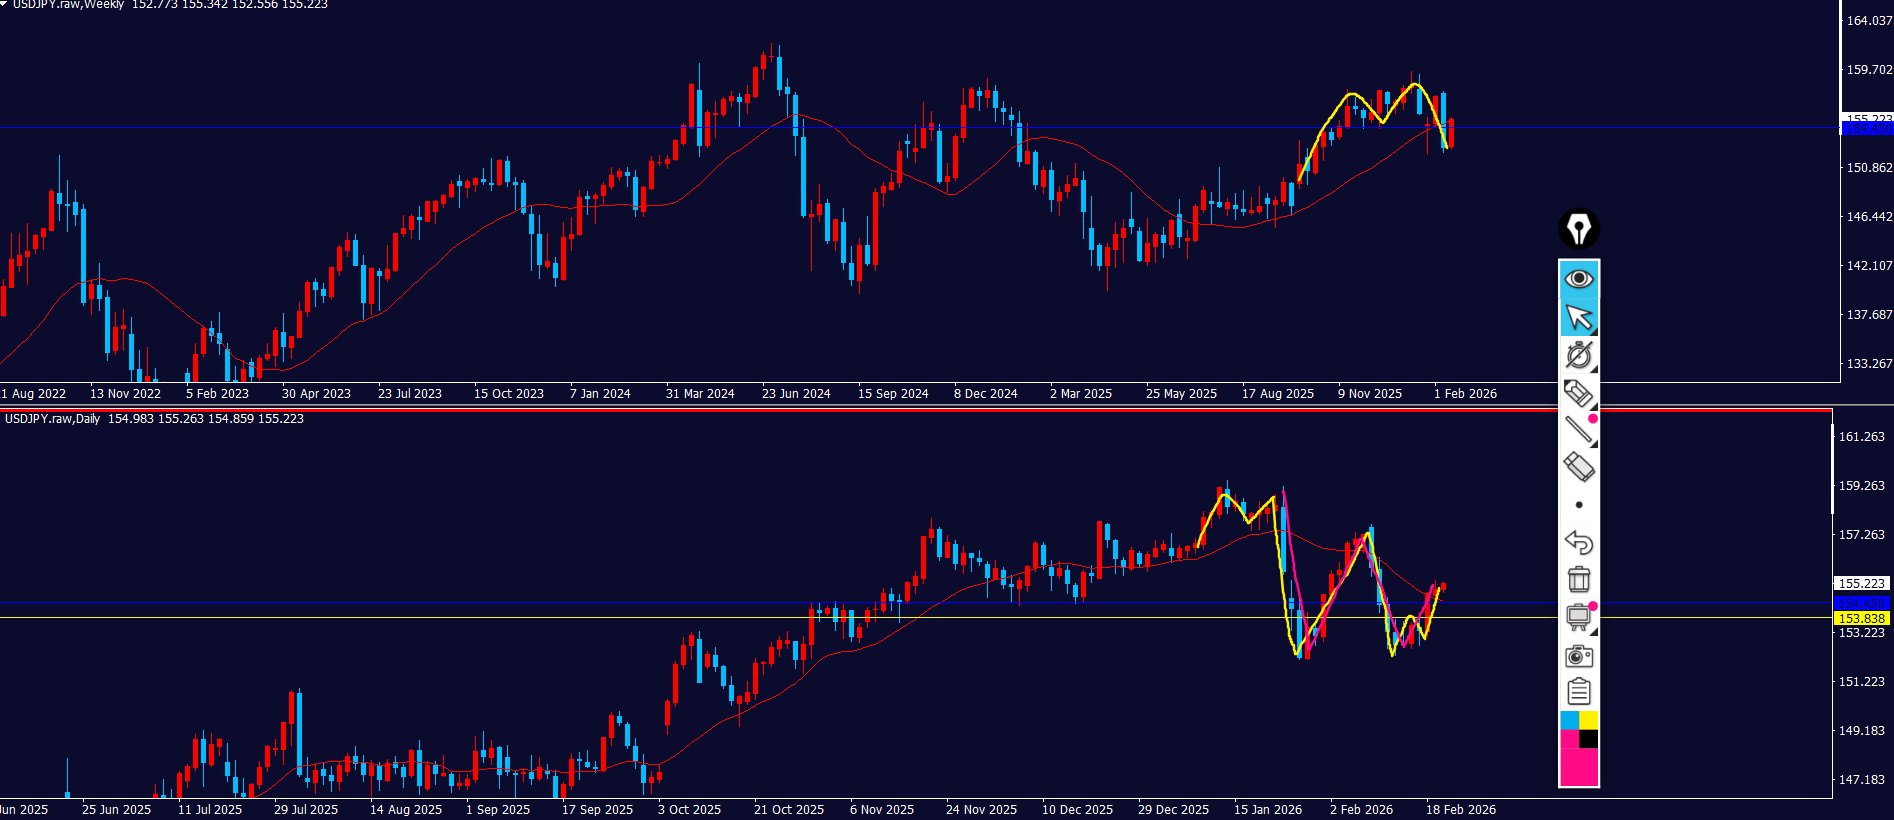Screen dimensions: 1894x820
Task: Clear all drawings with the trash icon
Action: 1578,579
